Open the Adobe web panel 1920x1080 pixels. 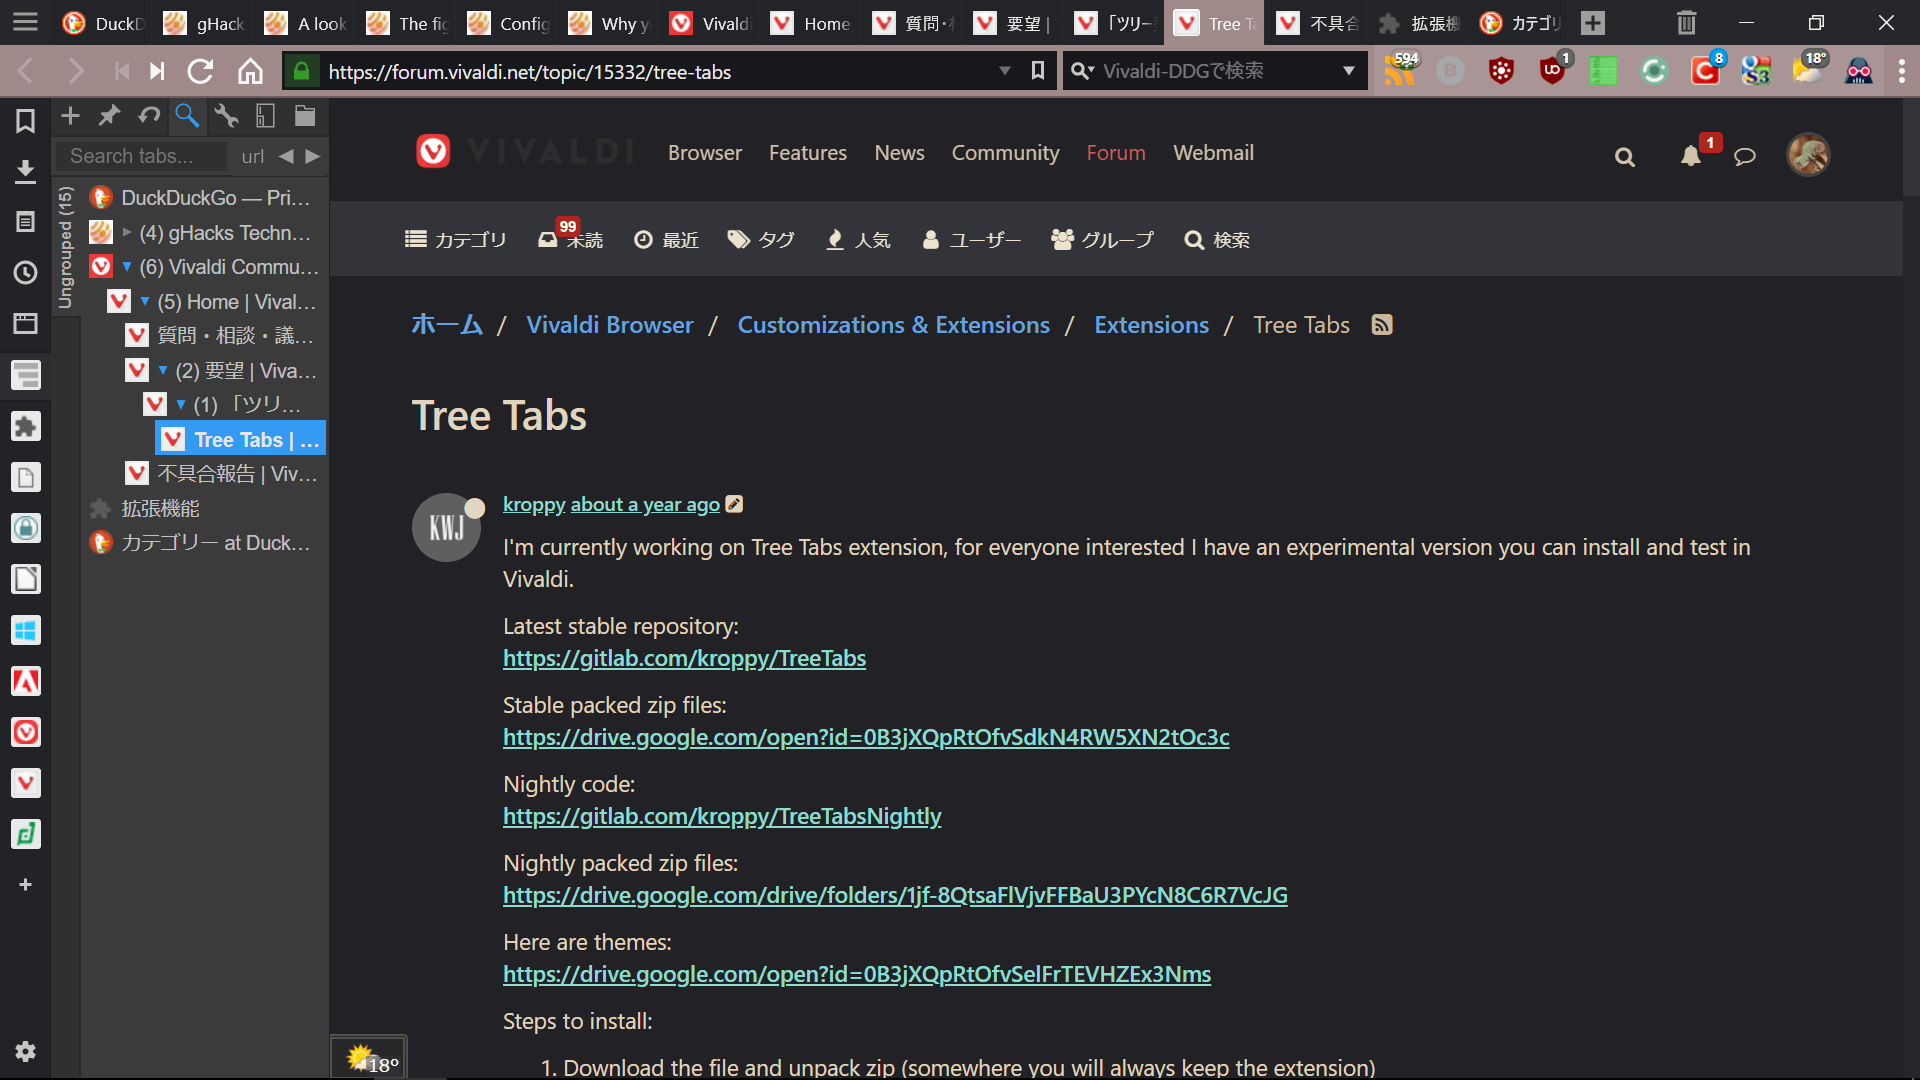tap(25, 681)
